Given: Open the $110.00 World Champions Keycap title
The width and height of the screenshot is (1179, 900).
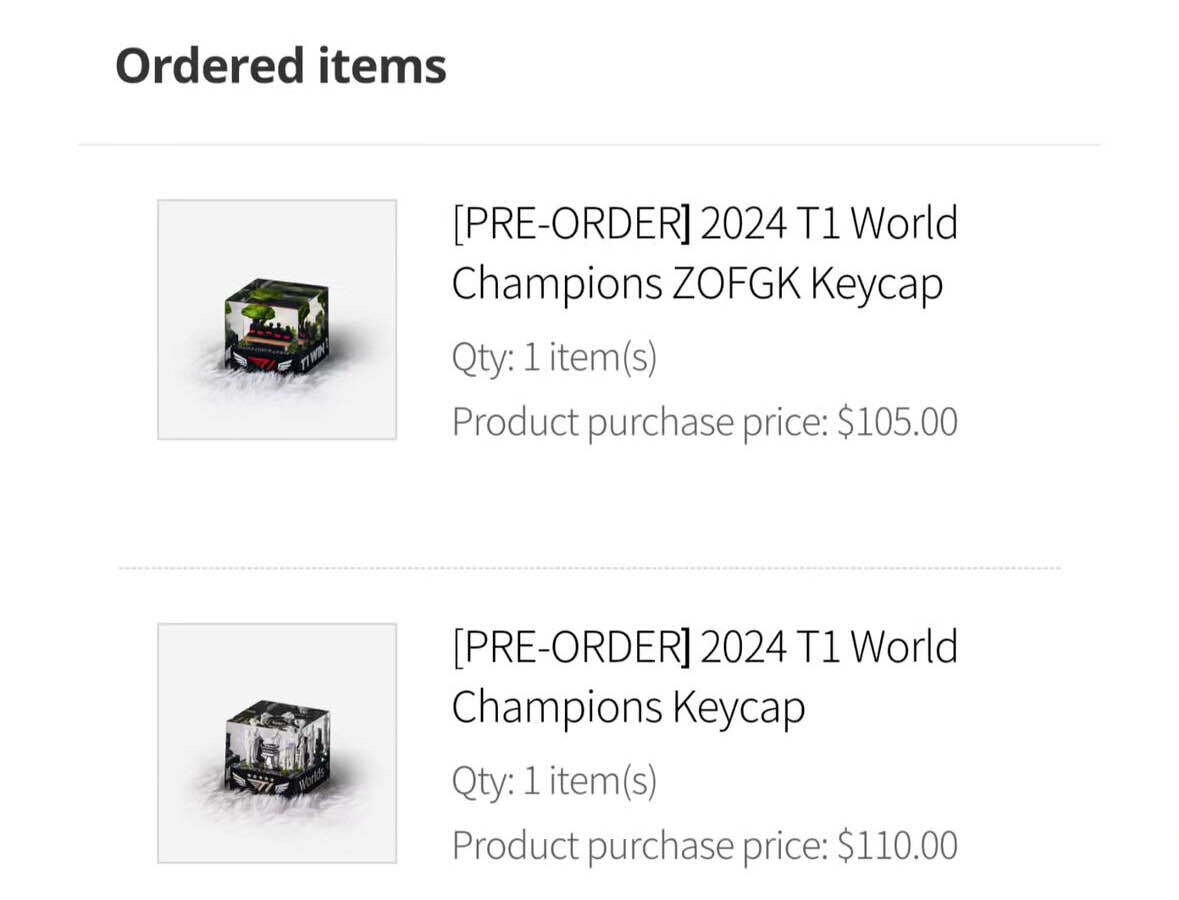Looking at the screenshot, I should coord(704,677).
